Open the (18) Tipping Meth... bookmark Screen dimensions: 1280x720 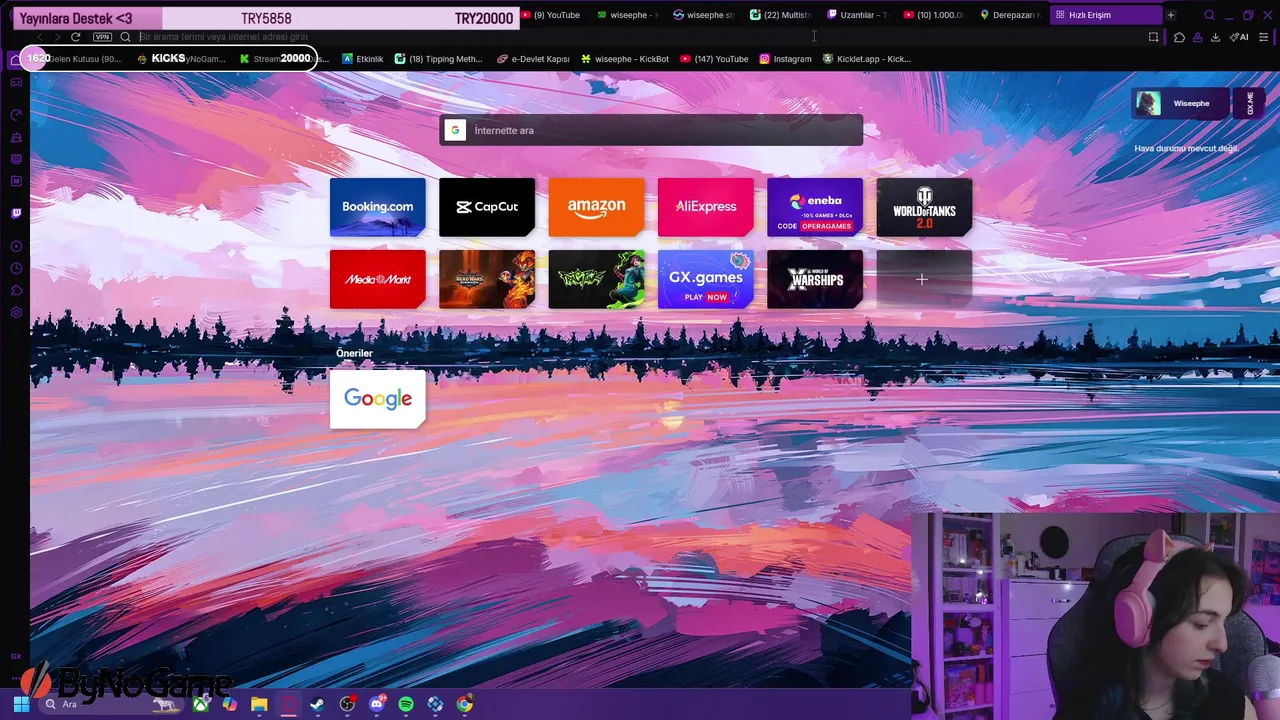(x=439, y=59)
